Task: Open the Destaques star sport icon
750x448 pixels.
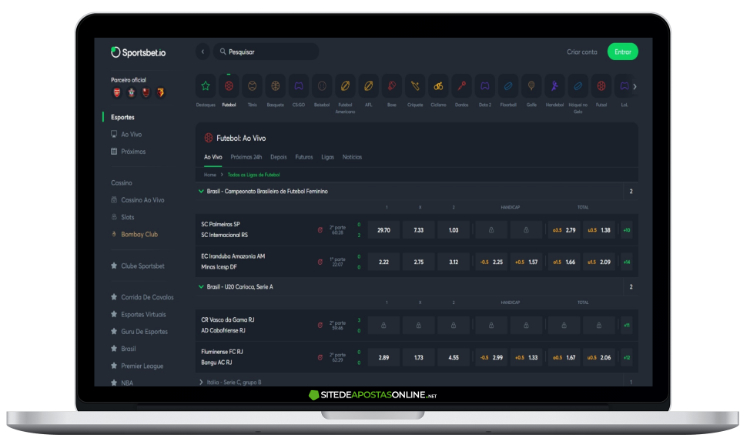Action: click(x=206, y=87)
